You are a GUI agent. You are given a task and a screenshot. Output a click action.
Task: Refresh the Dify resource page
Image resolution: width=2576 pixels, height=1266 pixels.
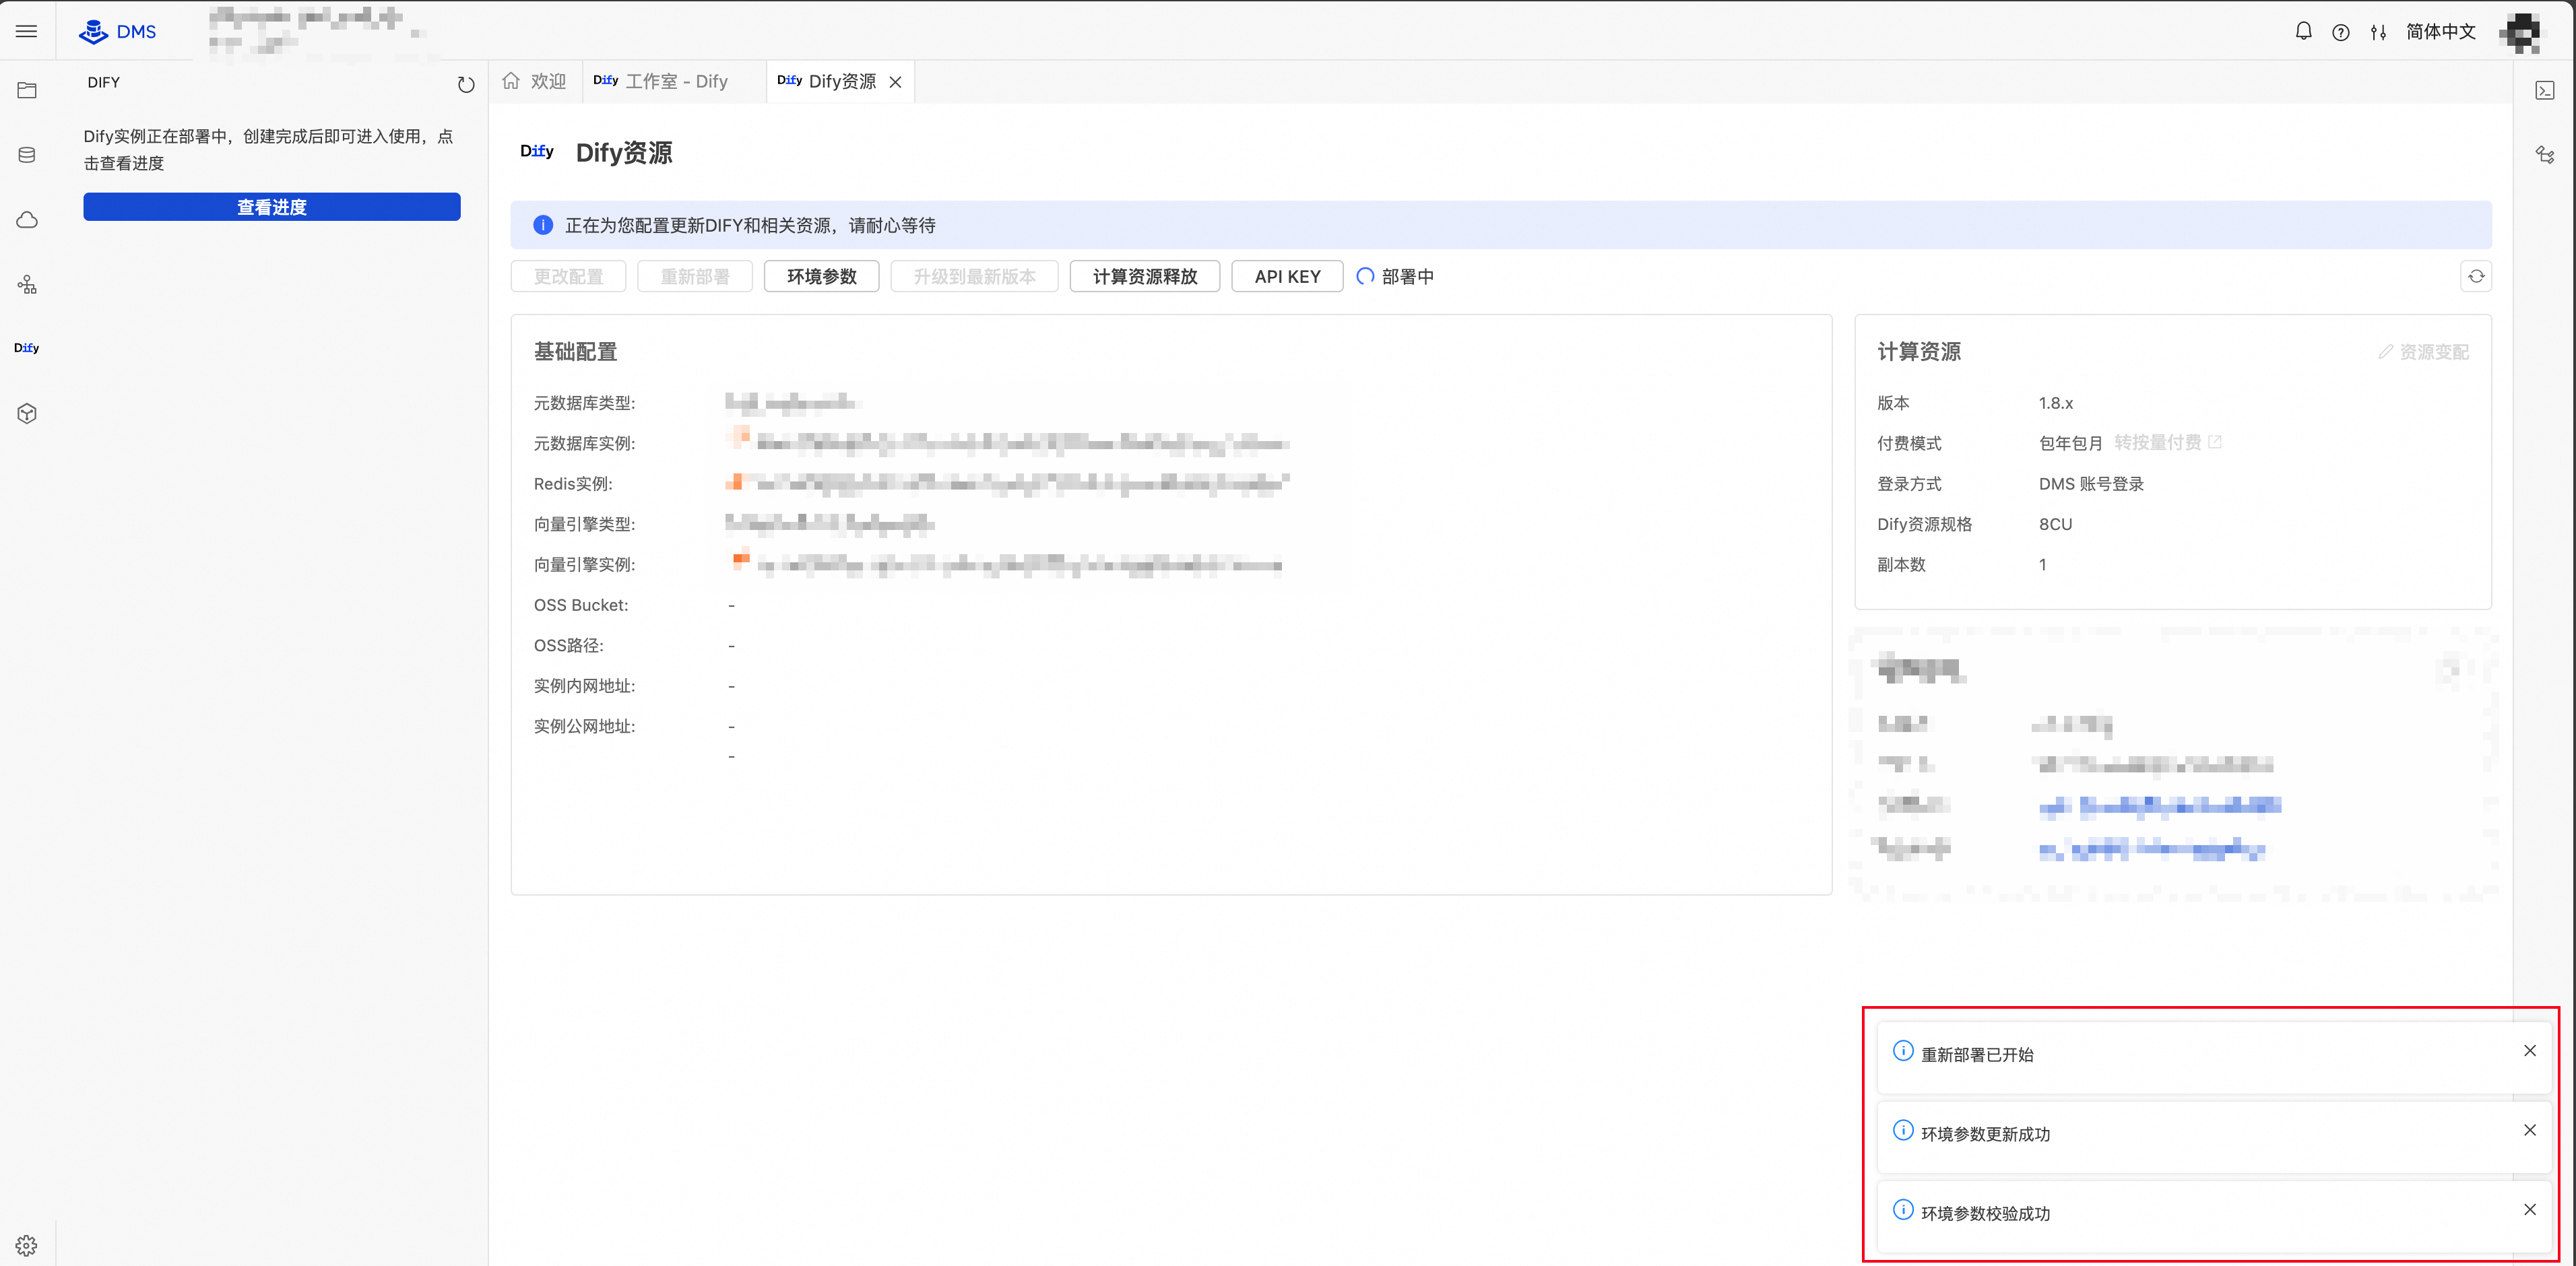click(2476, 276)
